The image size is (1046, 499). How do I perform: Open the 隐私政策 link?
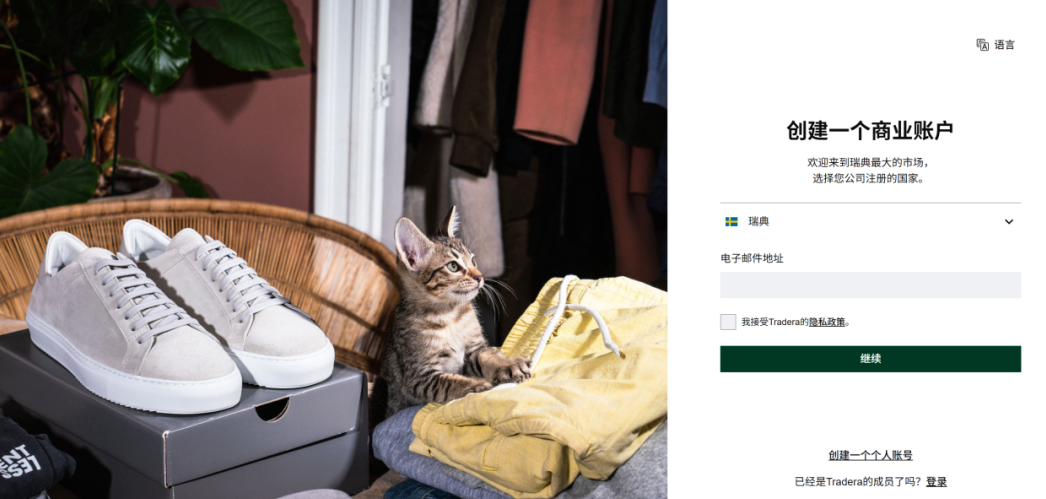coord(827,322)
